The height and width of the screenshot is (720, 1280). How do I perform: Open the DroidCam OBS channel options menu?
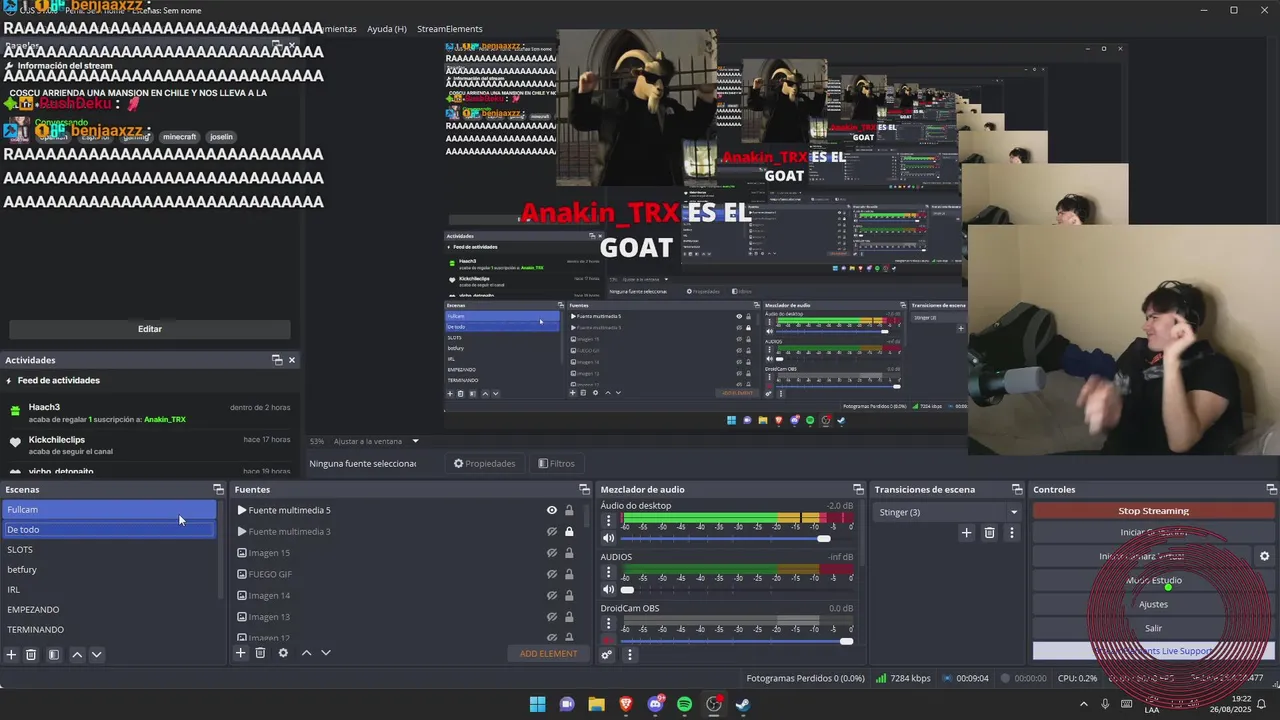click(608, 624)
